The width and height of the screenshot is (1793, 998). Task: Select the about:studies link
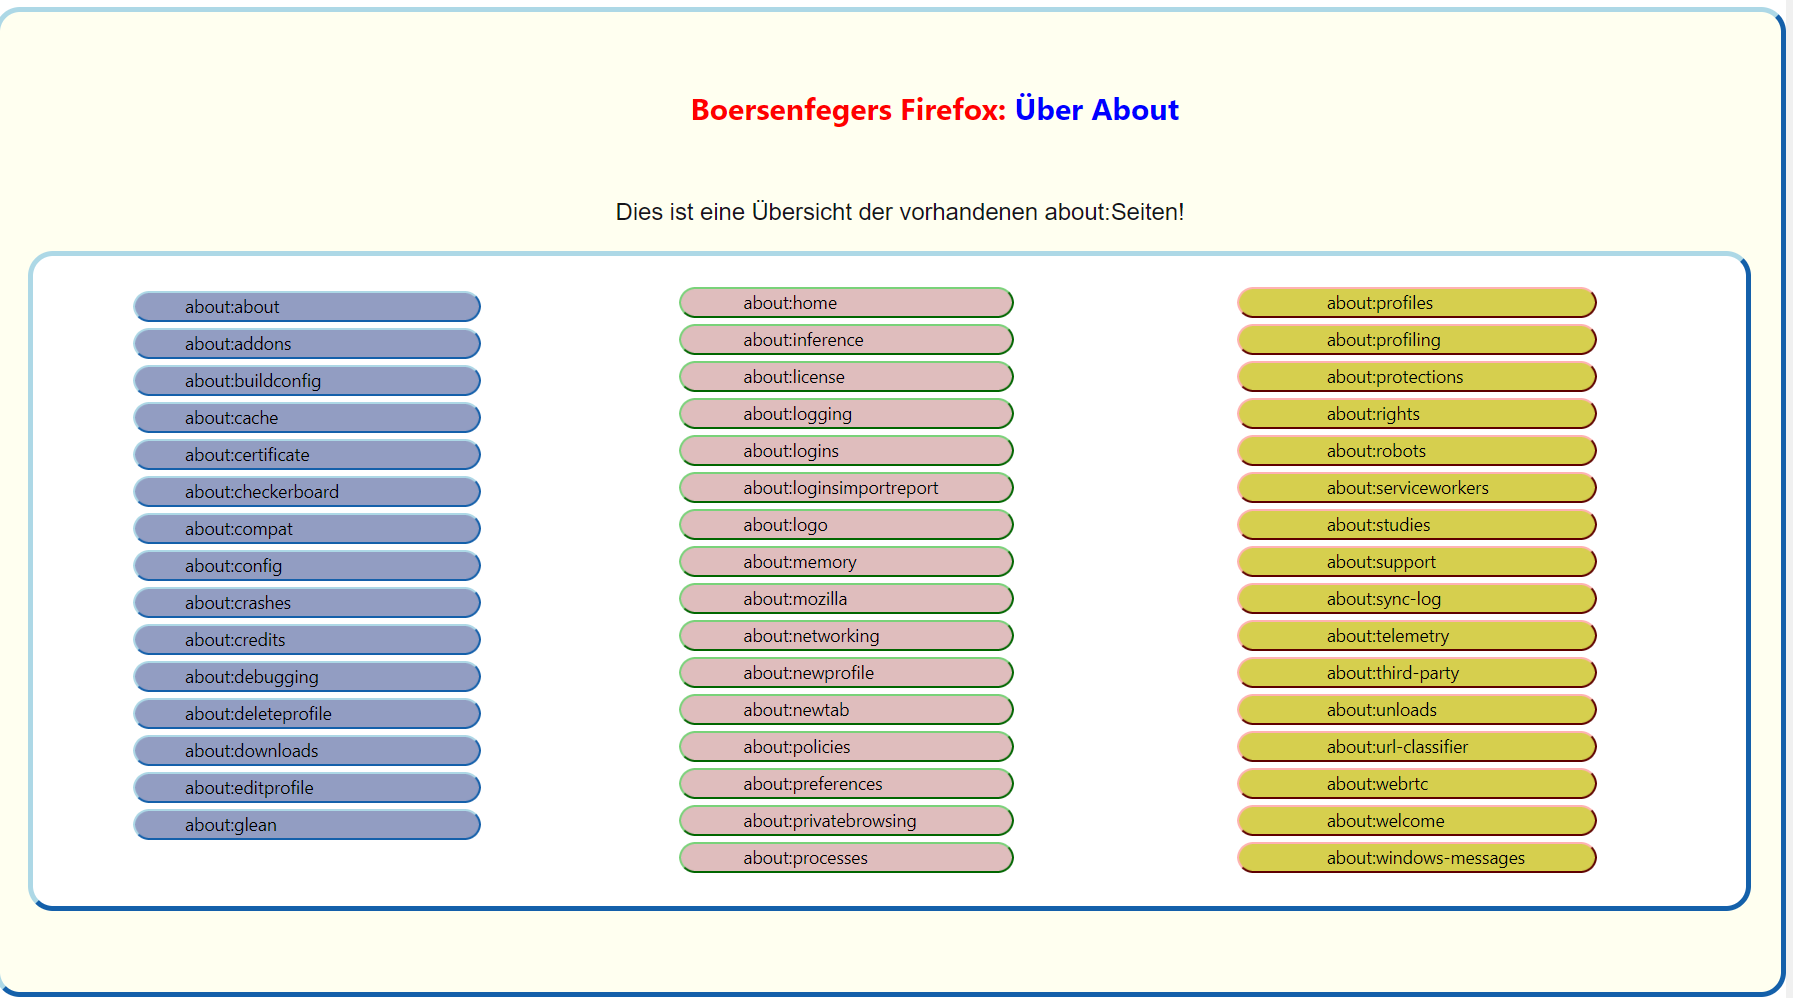(1417, 525)
